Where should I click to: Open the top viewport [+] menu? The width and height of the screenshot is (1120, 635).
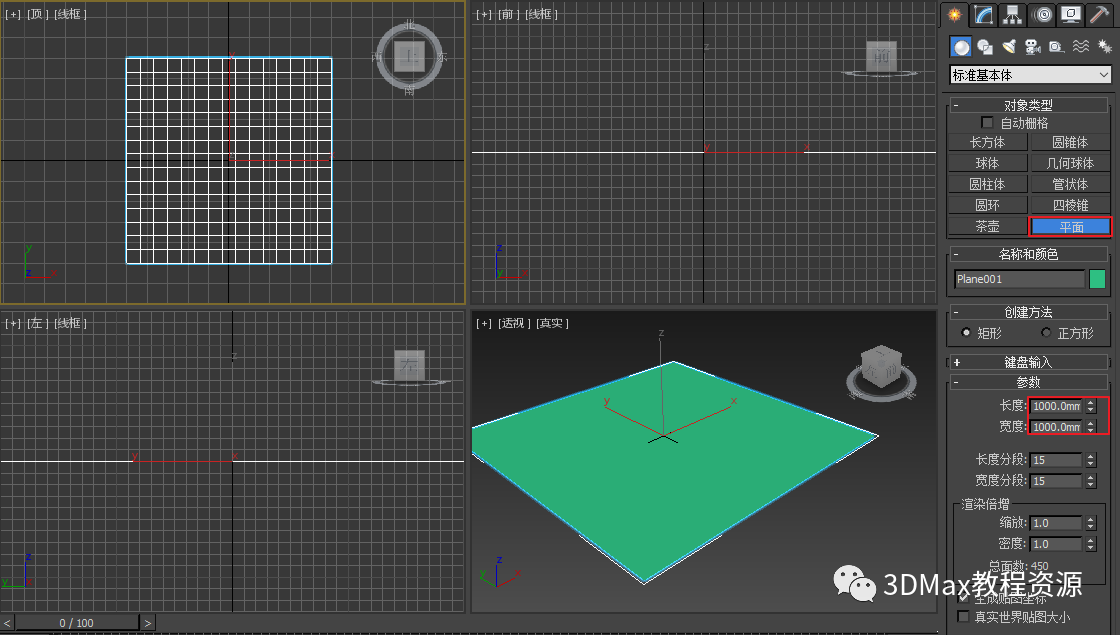pyautogui.click(x=13, y=14)
